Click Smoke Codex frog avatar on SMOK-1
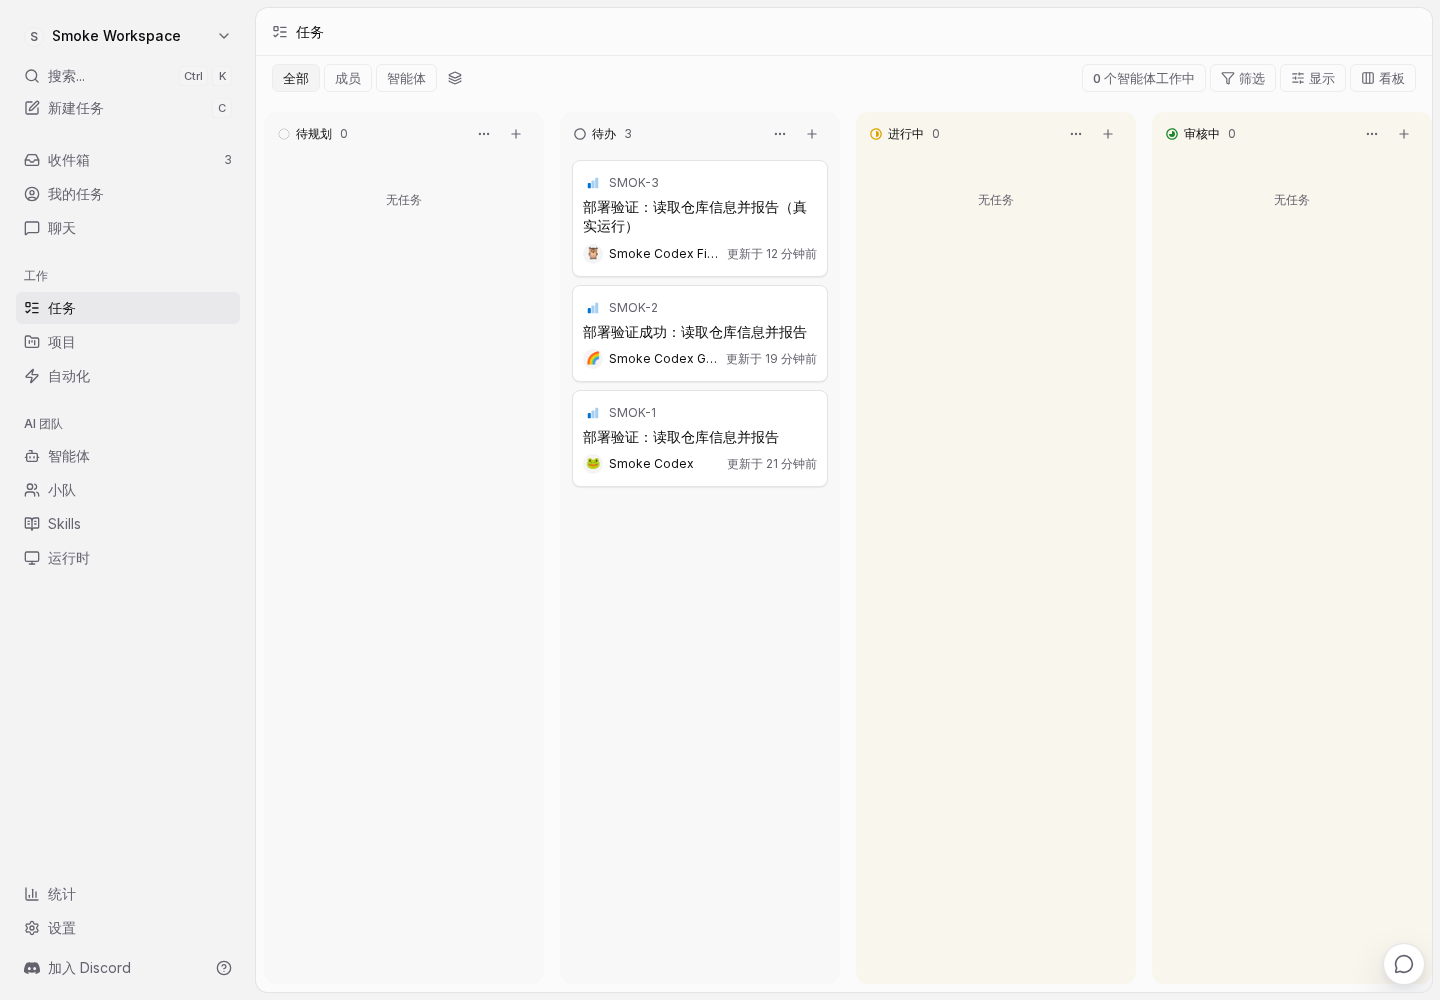This screenshot has height=1000, width=1440. click(593, 464)
